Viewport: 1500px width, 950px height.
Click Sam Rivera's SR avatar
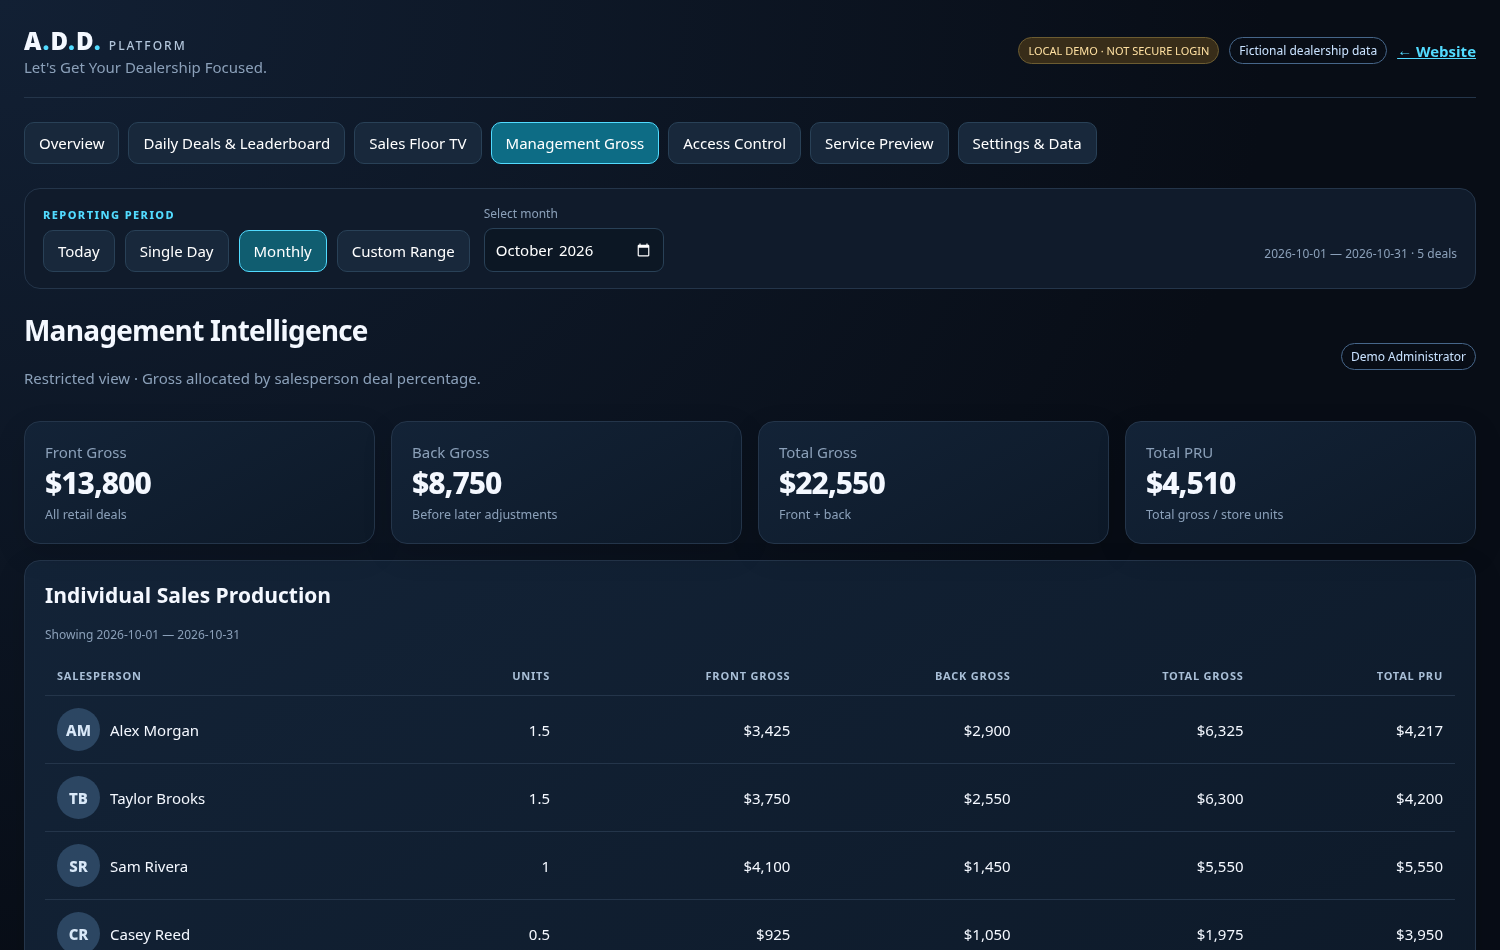point(78,866)
